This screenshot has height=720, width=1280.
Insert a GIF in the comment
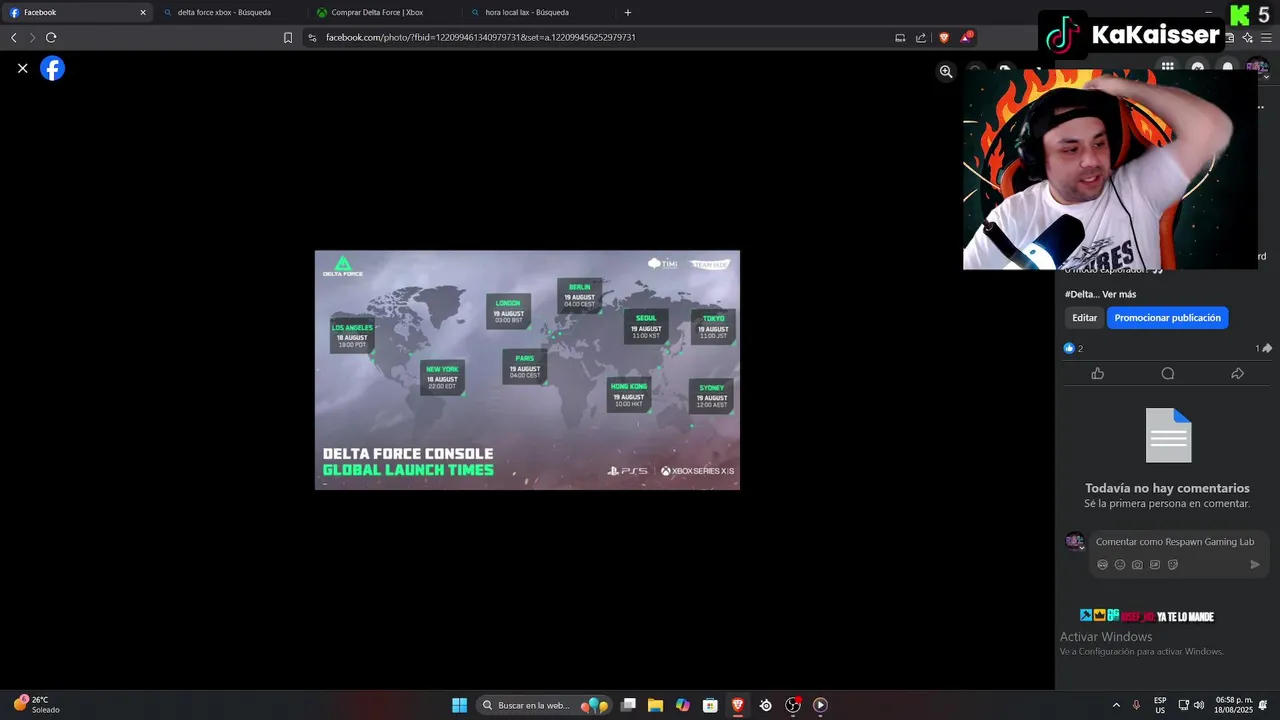pos(1155,565)
